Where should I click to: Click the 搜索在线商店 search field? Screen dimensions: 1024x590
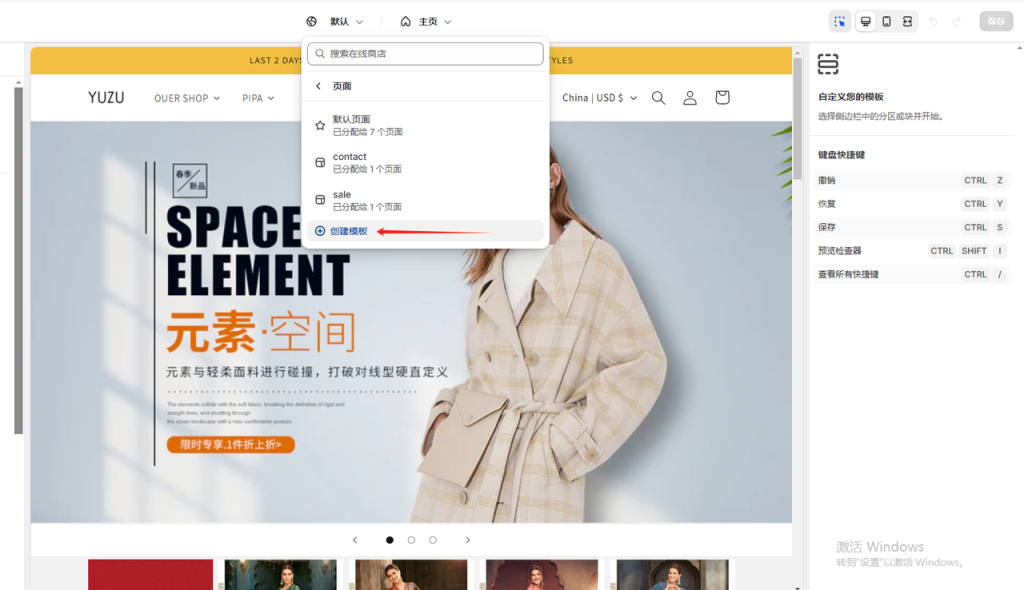pyautogui.click(x=425, y=52)
